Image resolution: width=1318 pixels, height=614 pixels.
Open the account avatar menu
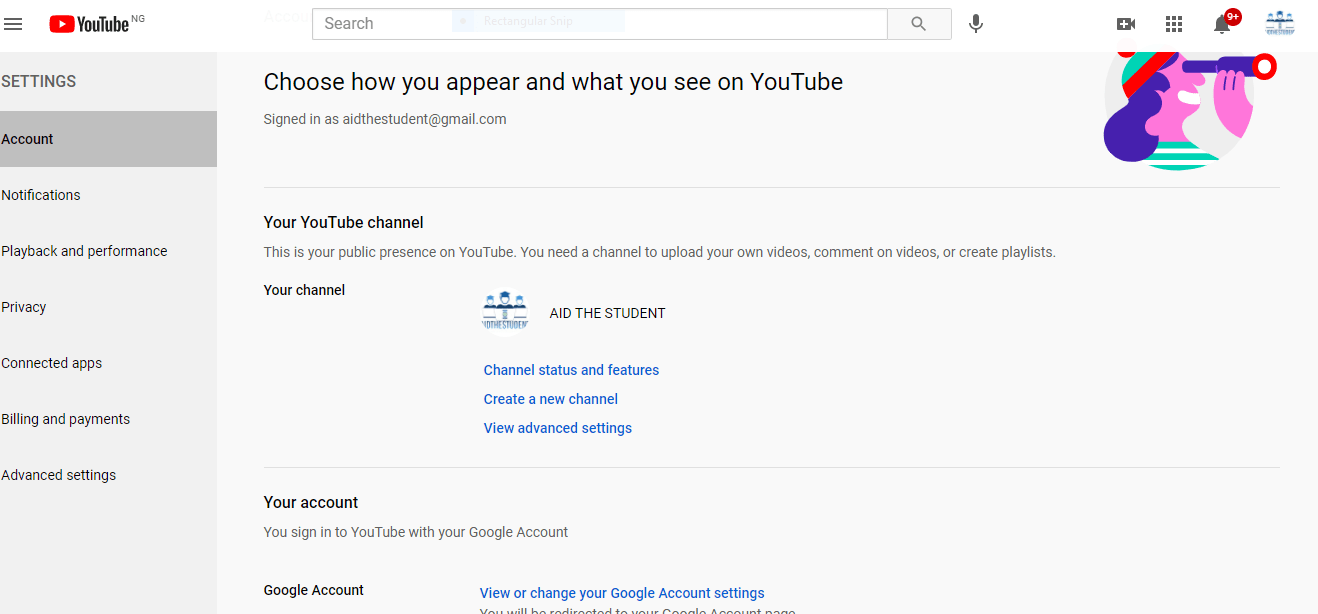[1280, 23]
